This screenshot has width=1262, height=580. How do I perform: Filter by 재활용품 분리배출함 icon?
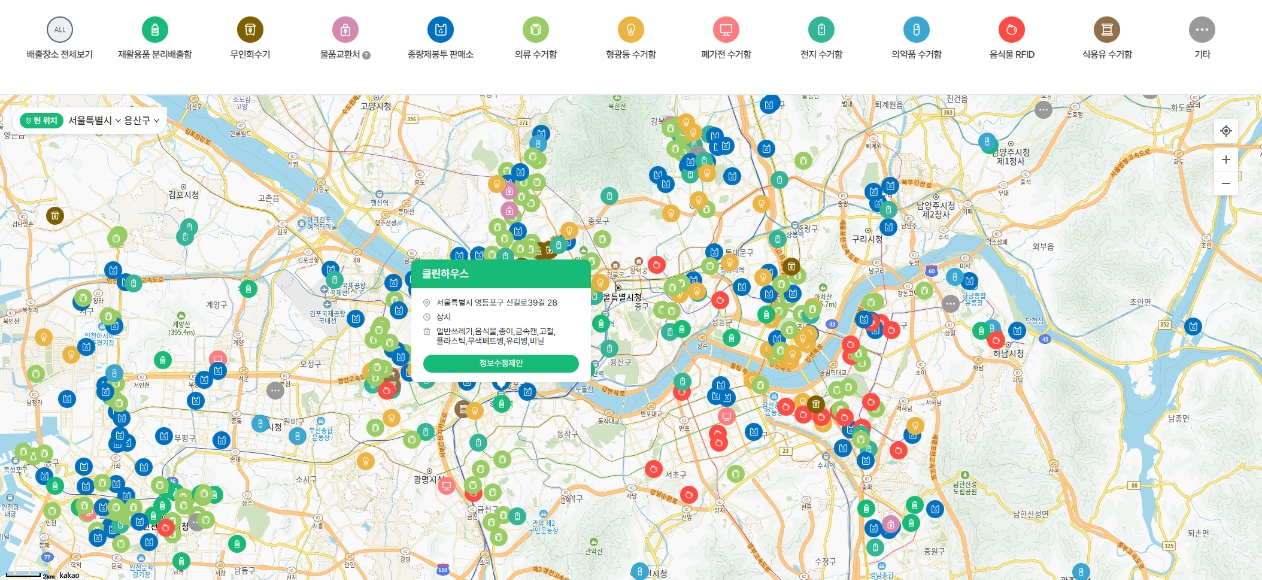(x=154, y=30)
